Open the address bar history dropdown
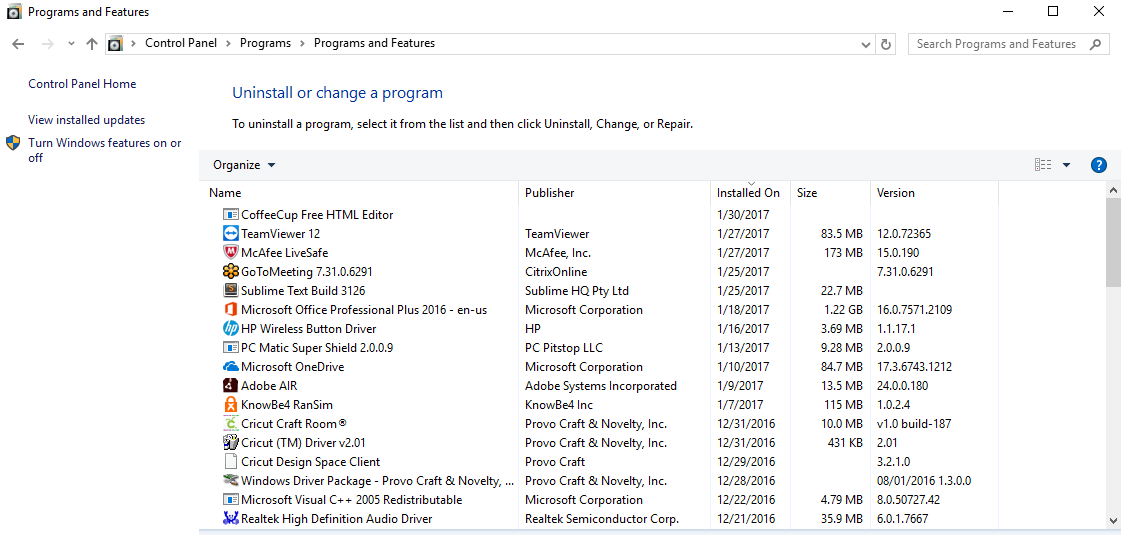The image size is (1121, 540). [866, 44]
